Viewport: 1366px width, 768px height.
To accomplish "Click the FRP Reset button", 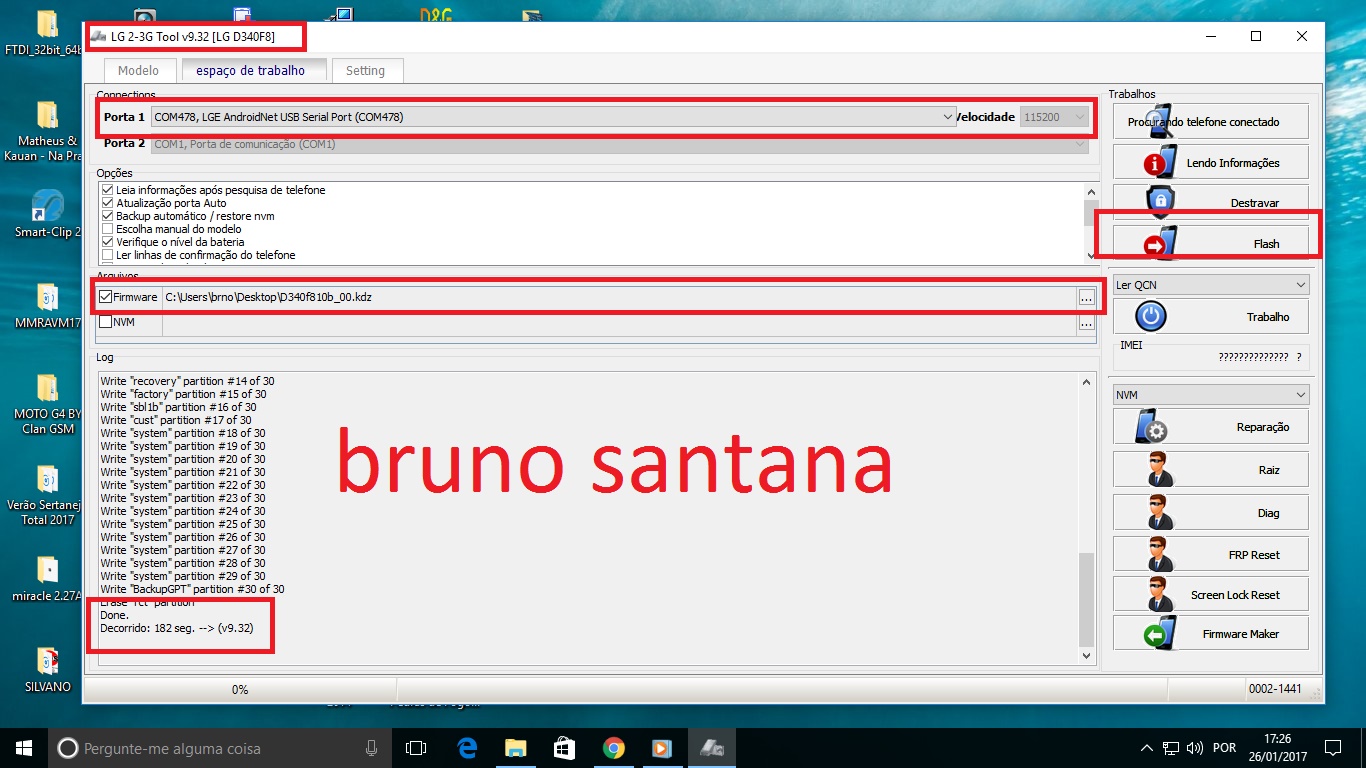I will tap(1210, 554).
